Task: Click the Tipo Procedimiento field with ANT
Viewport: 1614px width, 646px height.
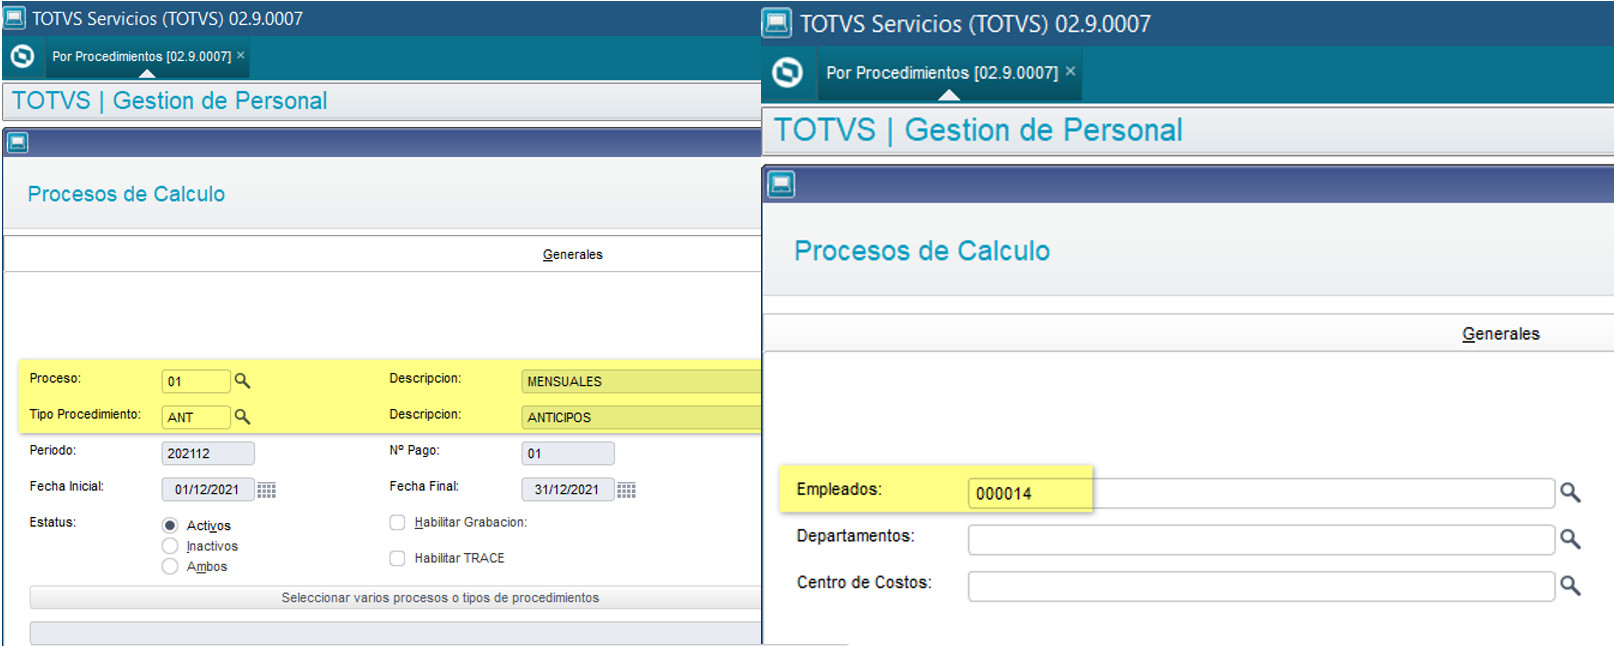Action: click(x=196, y=417)
